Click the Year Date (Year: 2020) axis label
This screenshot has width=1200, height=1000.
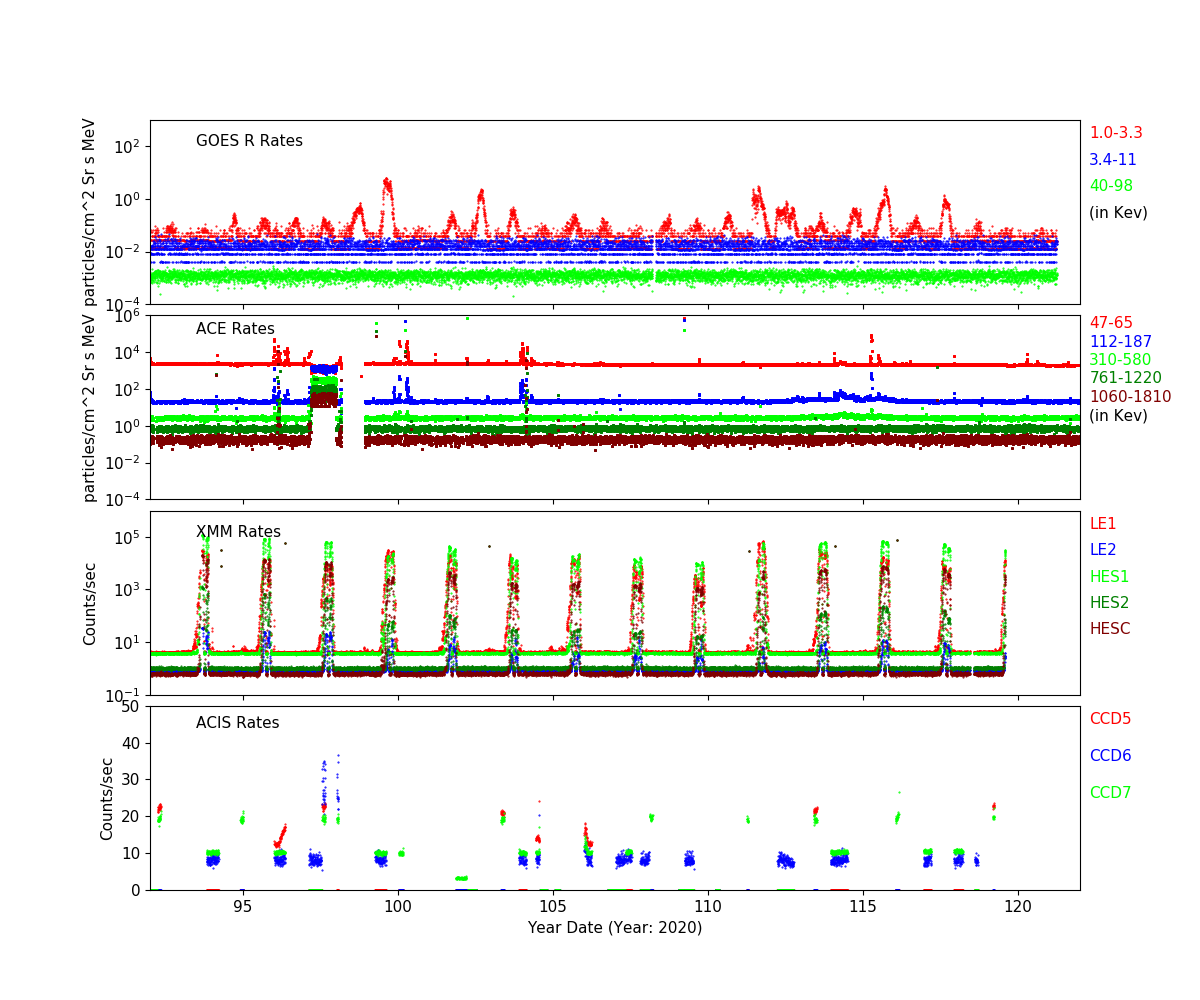(614, 928)
